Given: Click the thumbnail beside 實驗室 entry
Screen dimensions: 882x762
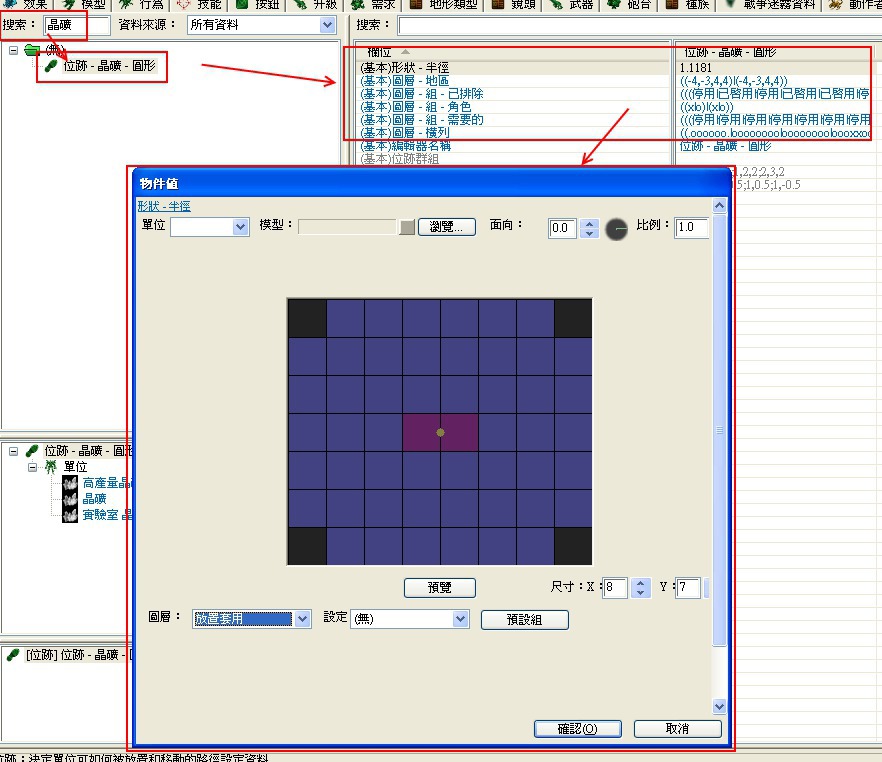Looking at the screenshot, I should 70,515.
